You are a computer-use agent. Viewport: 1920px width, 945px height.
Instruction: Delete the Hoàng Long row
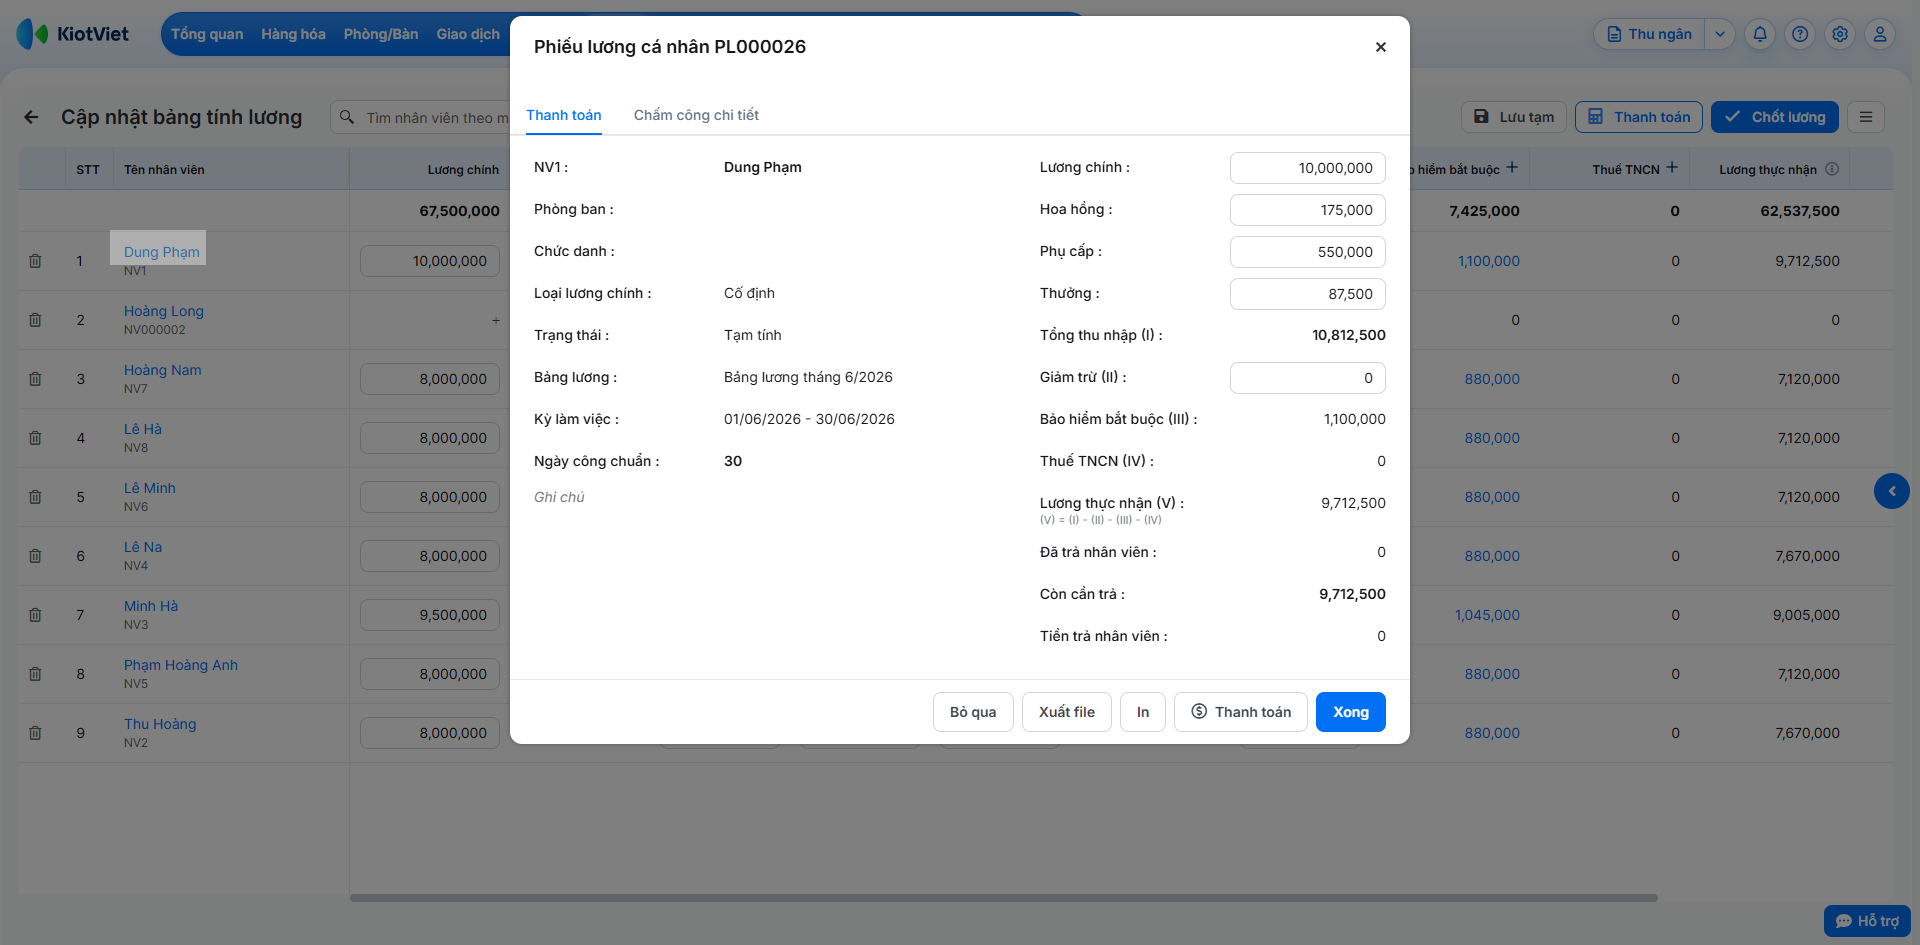(35, 320)
